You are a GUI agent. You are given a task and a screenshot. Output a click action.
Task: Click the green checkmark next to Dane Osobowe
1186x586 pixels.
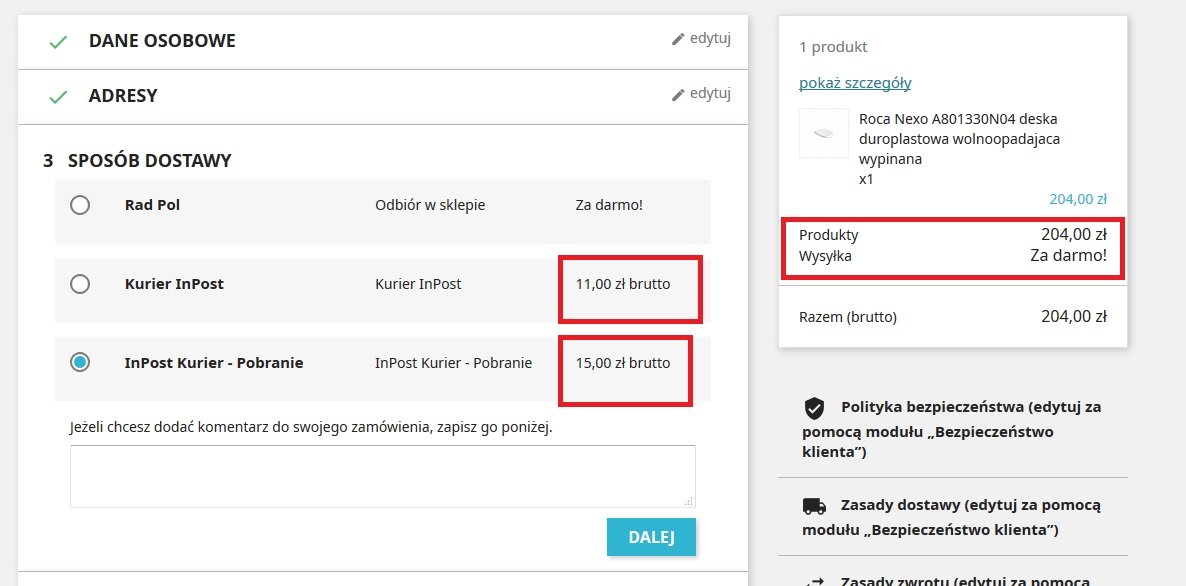(58, 42)
